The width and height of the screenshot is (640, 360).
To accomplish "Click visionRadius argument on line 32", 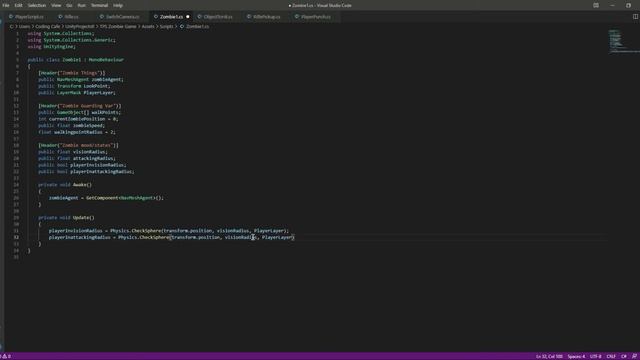I will (241, 237).
